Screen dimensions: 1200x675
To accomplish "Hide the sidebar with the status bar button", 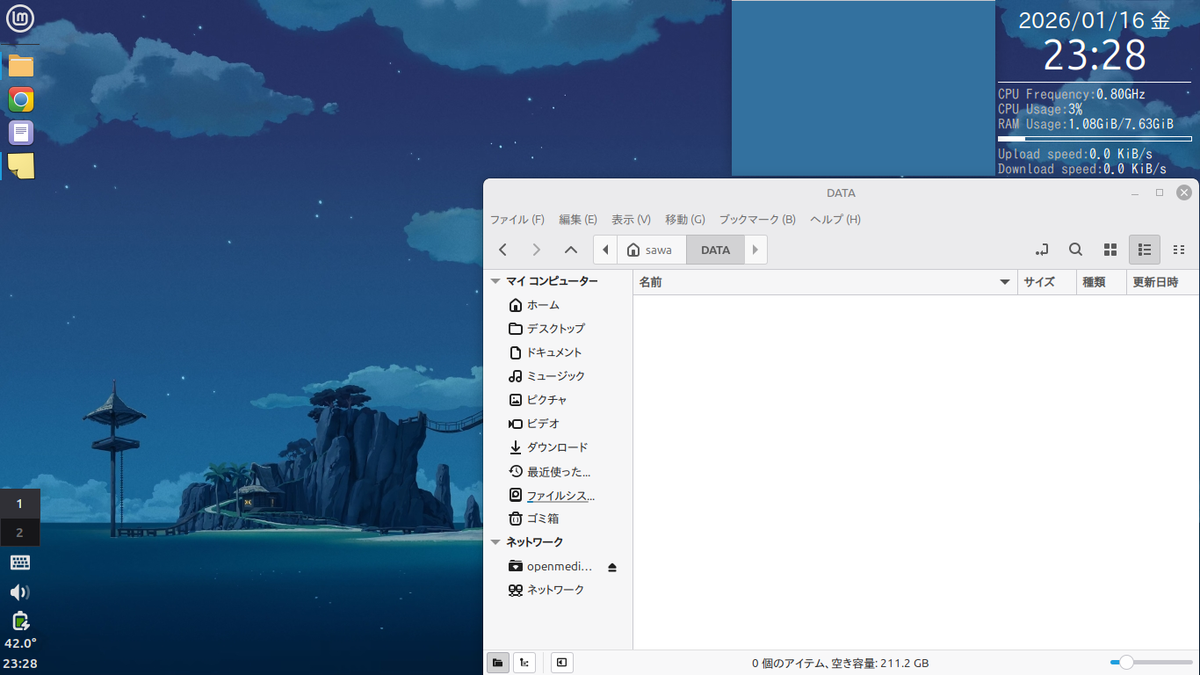I will (562, 662).
